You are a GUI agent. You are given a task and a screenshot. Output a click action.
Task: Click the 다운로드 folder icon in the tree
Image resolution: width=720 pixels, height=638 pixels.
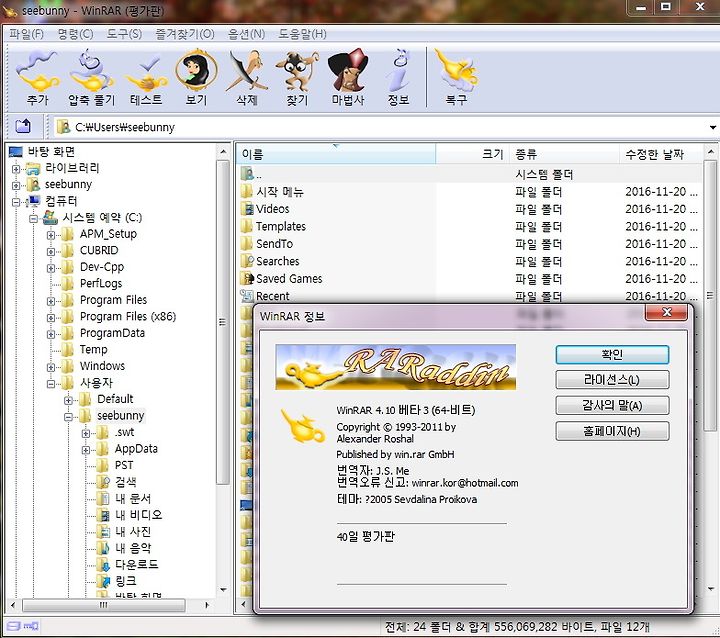pos(103,565)
